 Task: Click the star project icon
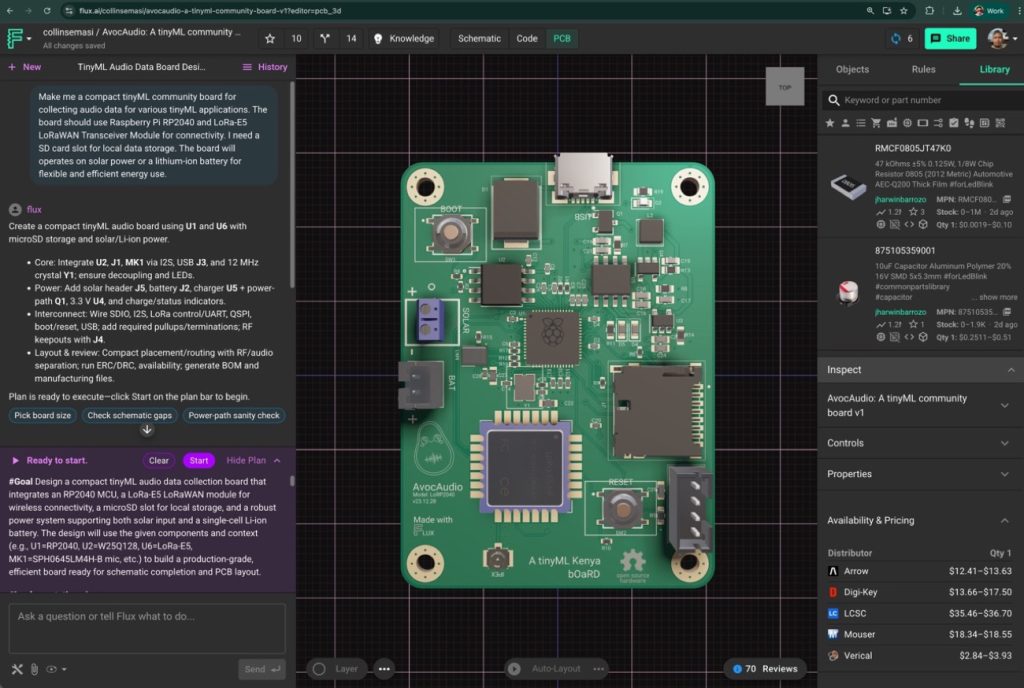[270, 39]
